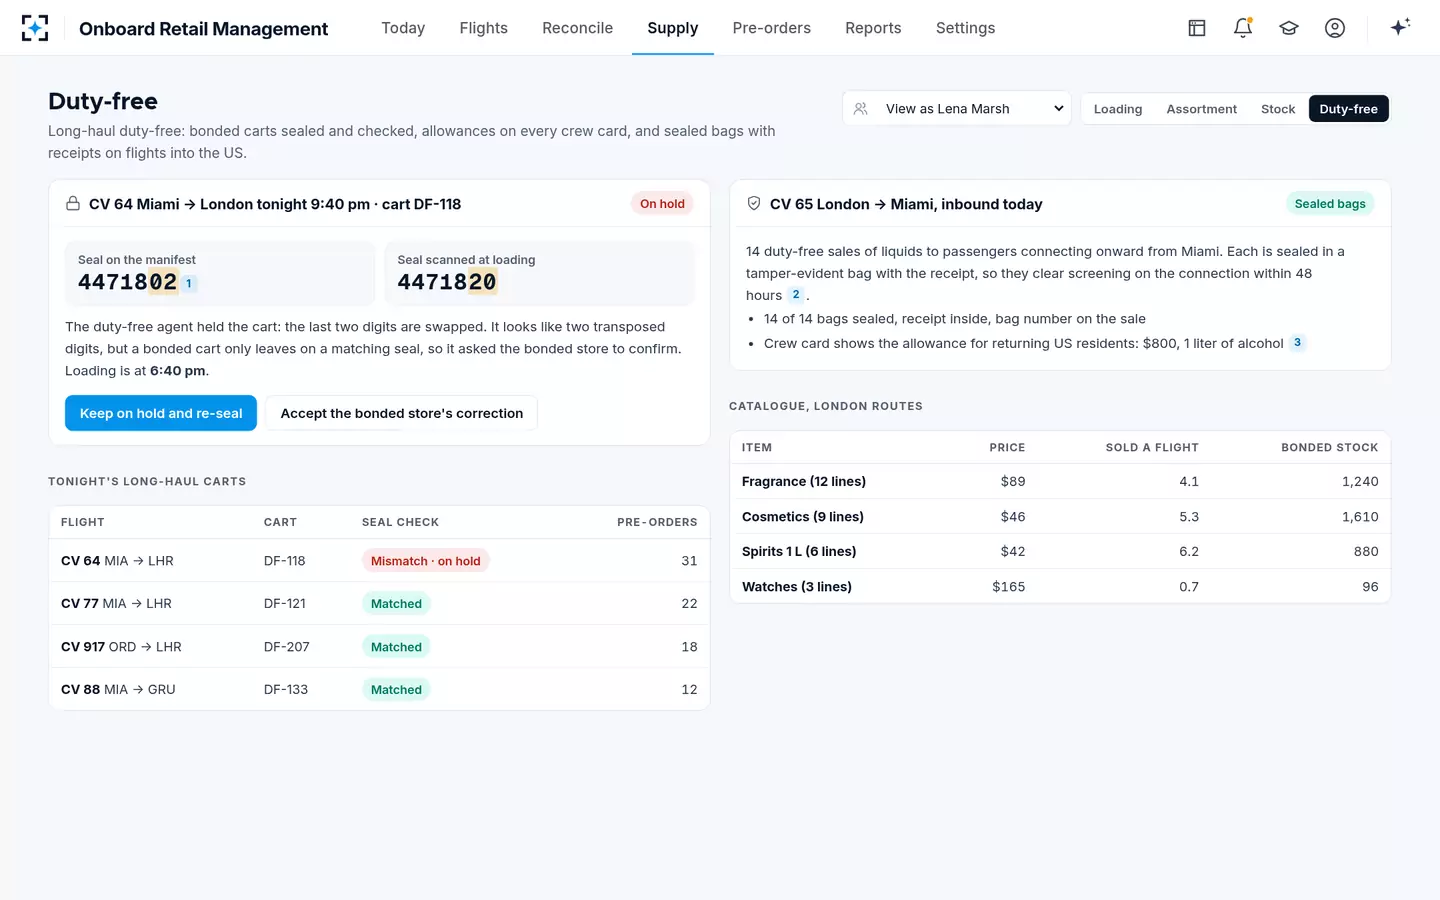Select the CV 917 ORD → LHR row
The image size is (1440, 900).
pyautogui.click(x=379, y=647)
